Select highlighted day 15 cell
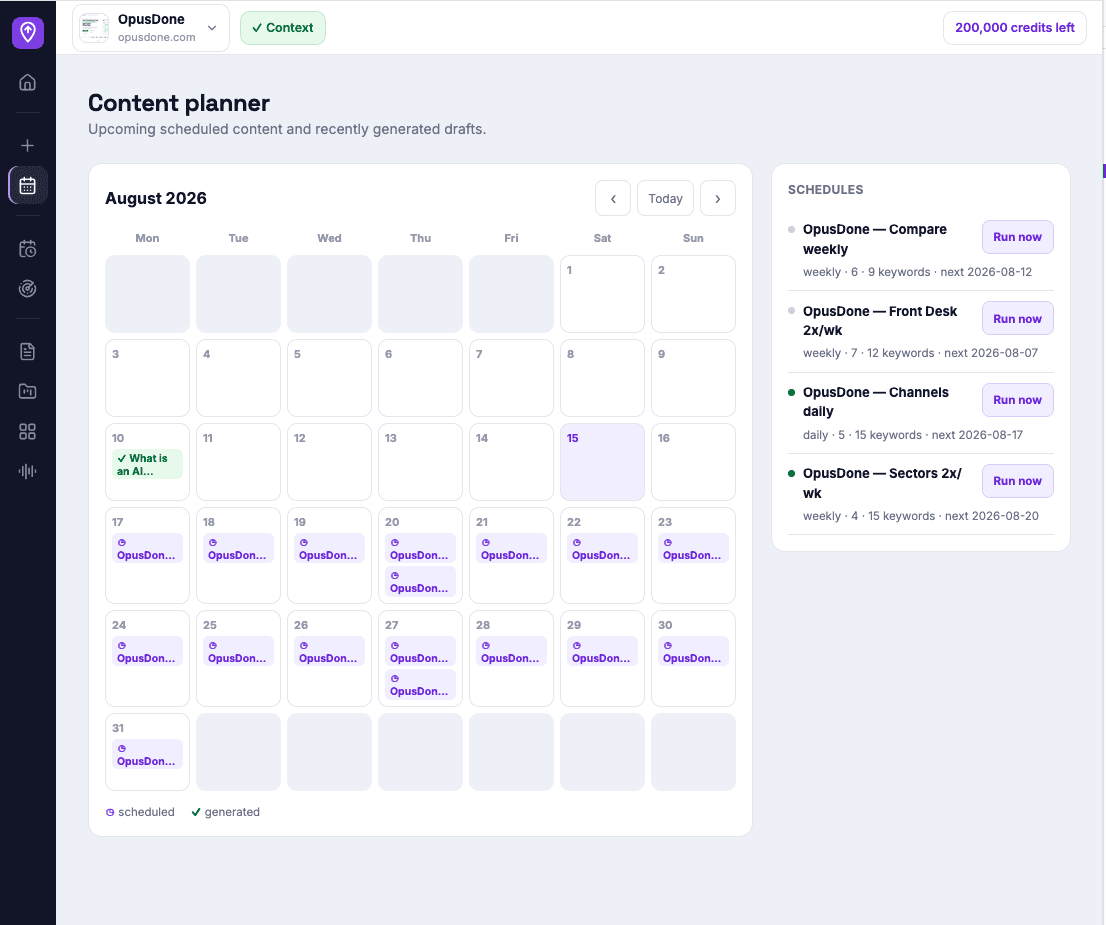The width and height of the screenshot is (1106, 925). tap(602, 462)
